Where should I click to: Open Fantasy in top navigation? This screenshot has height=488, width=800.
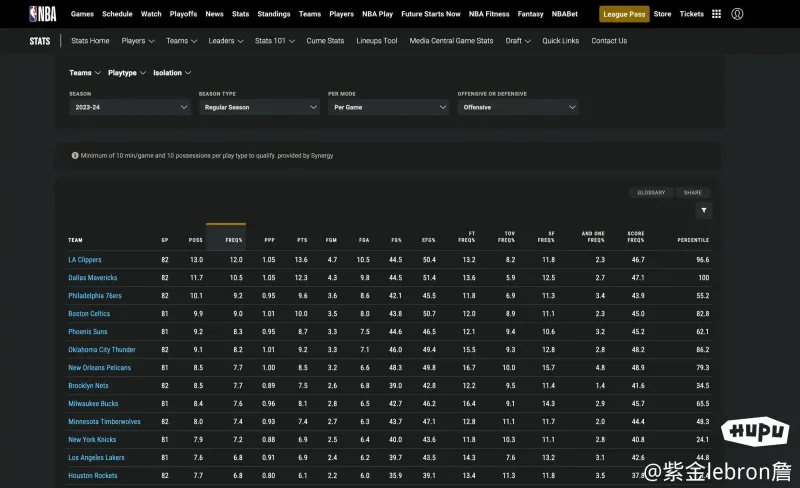pos(531,14)
